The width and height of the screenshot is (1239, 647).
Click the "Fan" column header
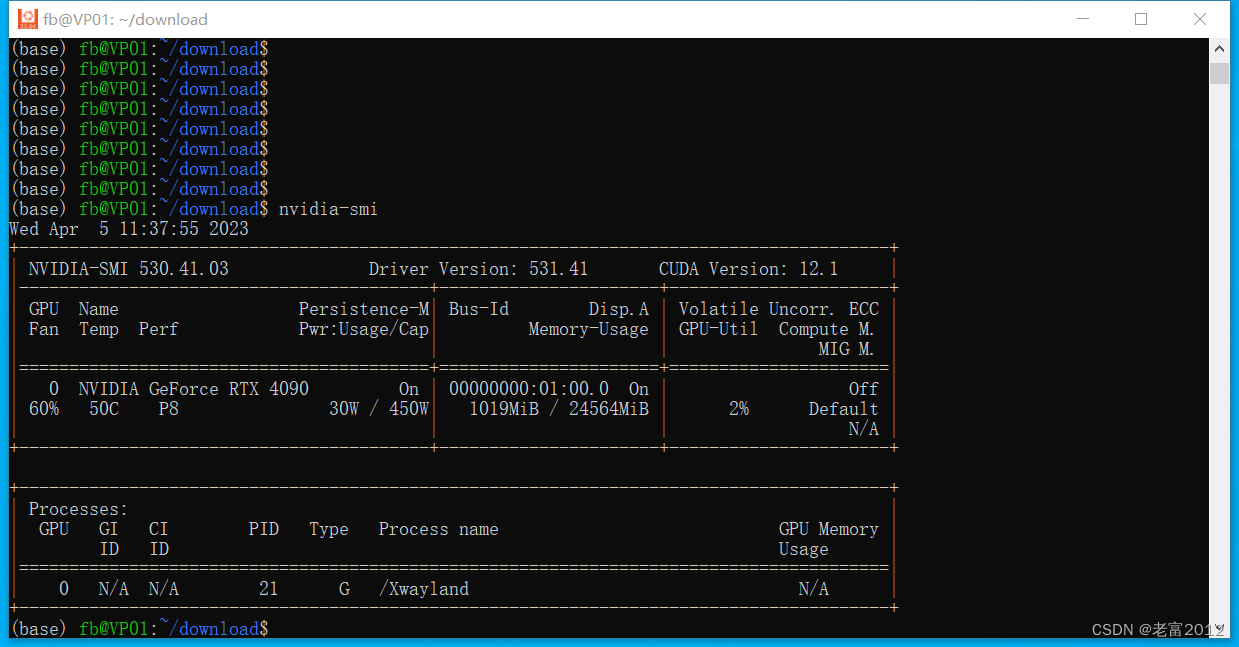(x=44, y=329)
